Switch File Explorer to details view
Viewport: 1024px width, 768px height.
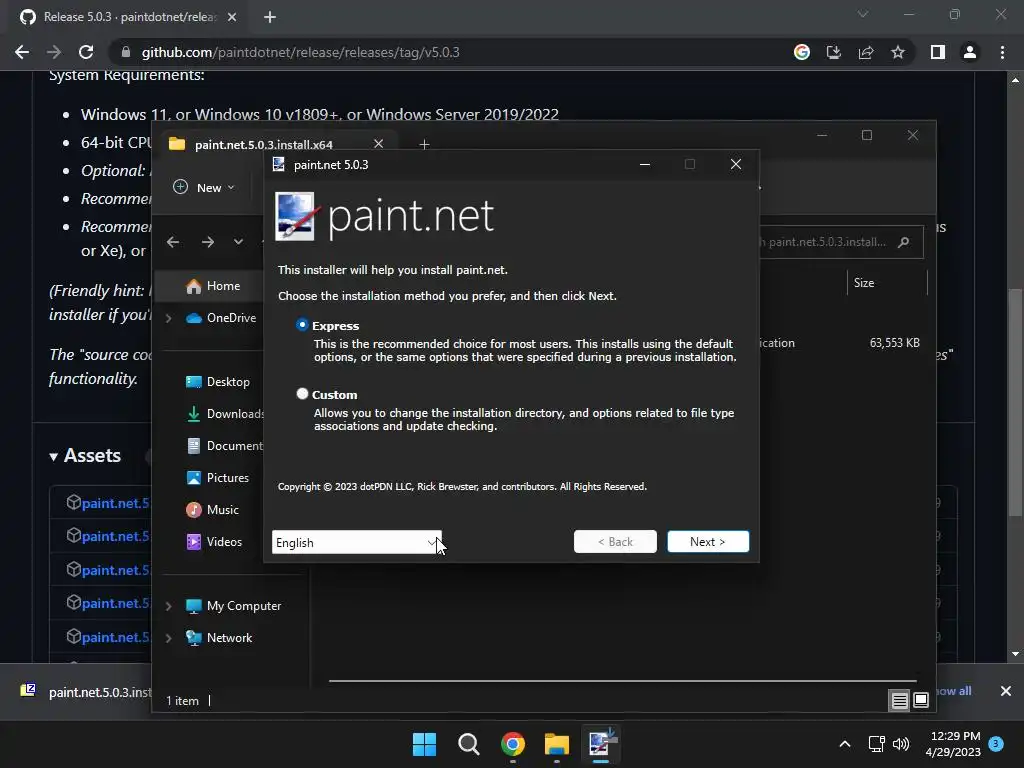tap(899, 701)
